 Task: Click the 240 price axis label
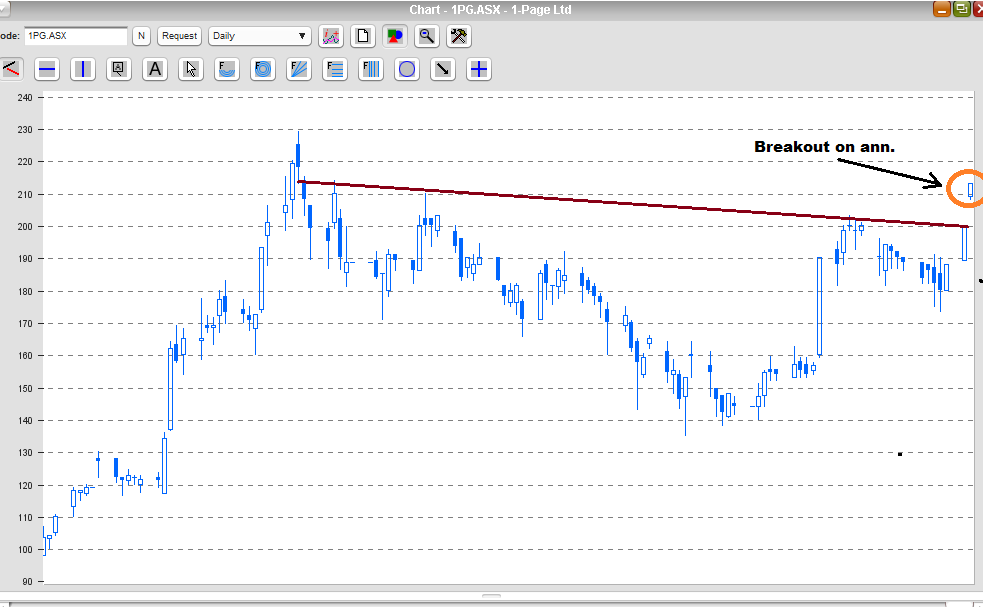point(25,97)
